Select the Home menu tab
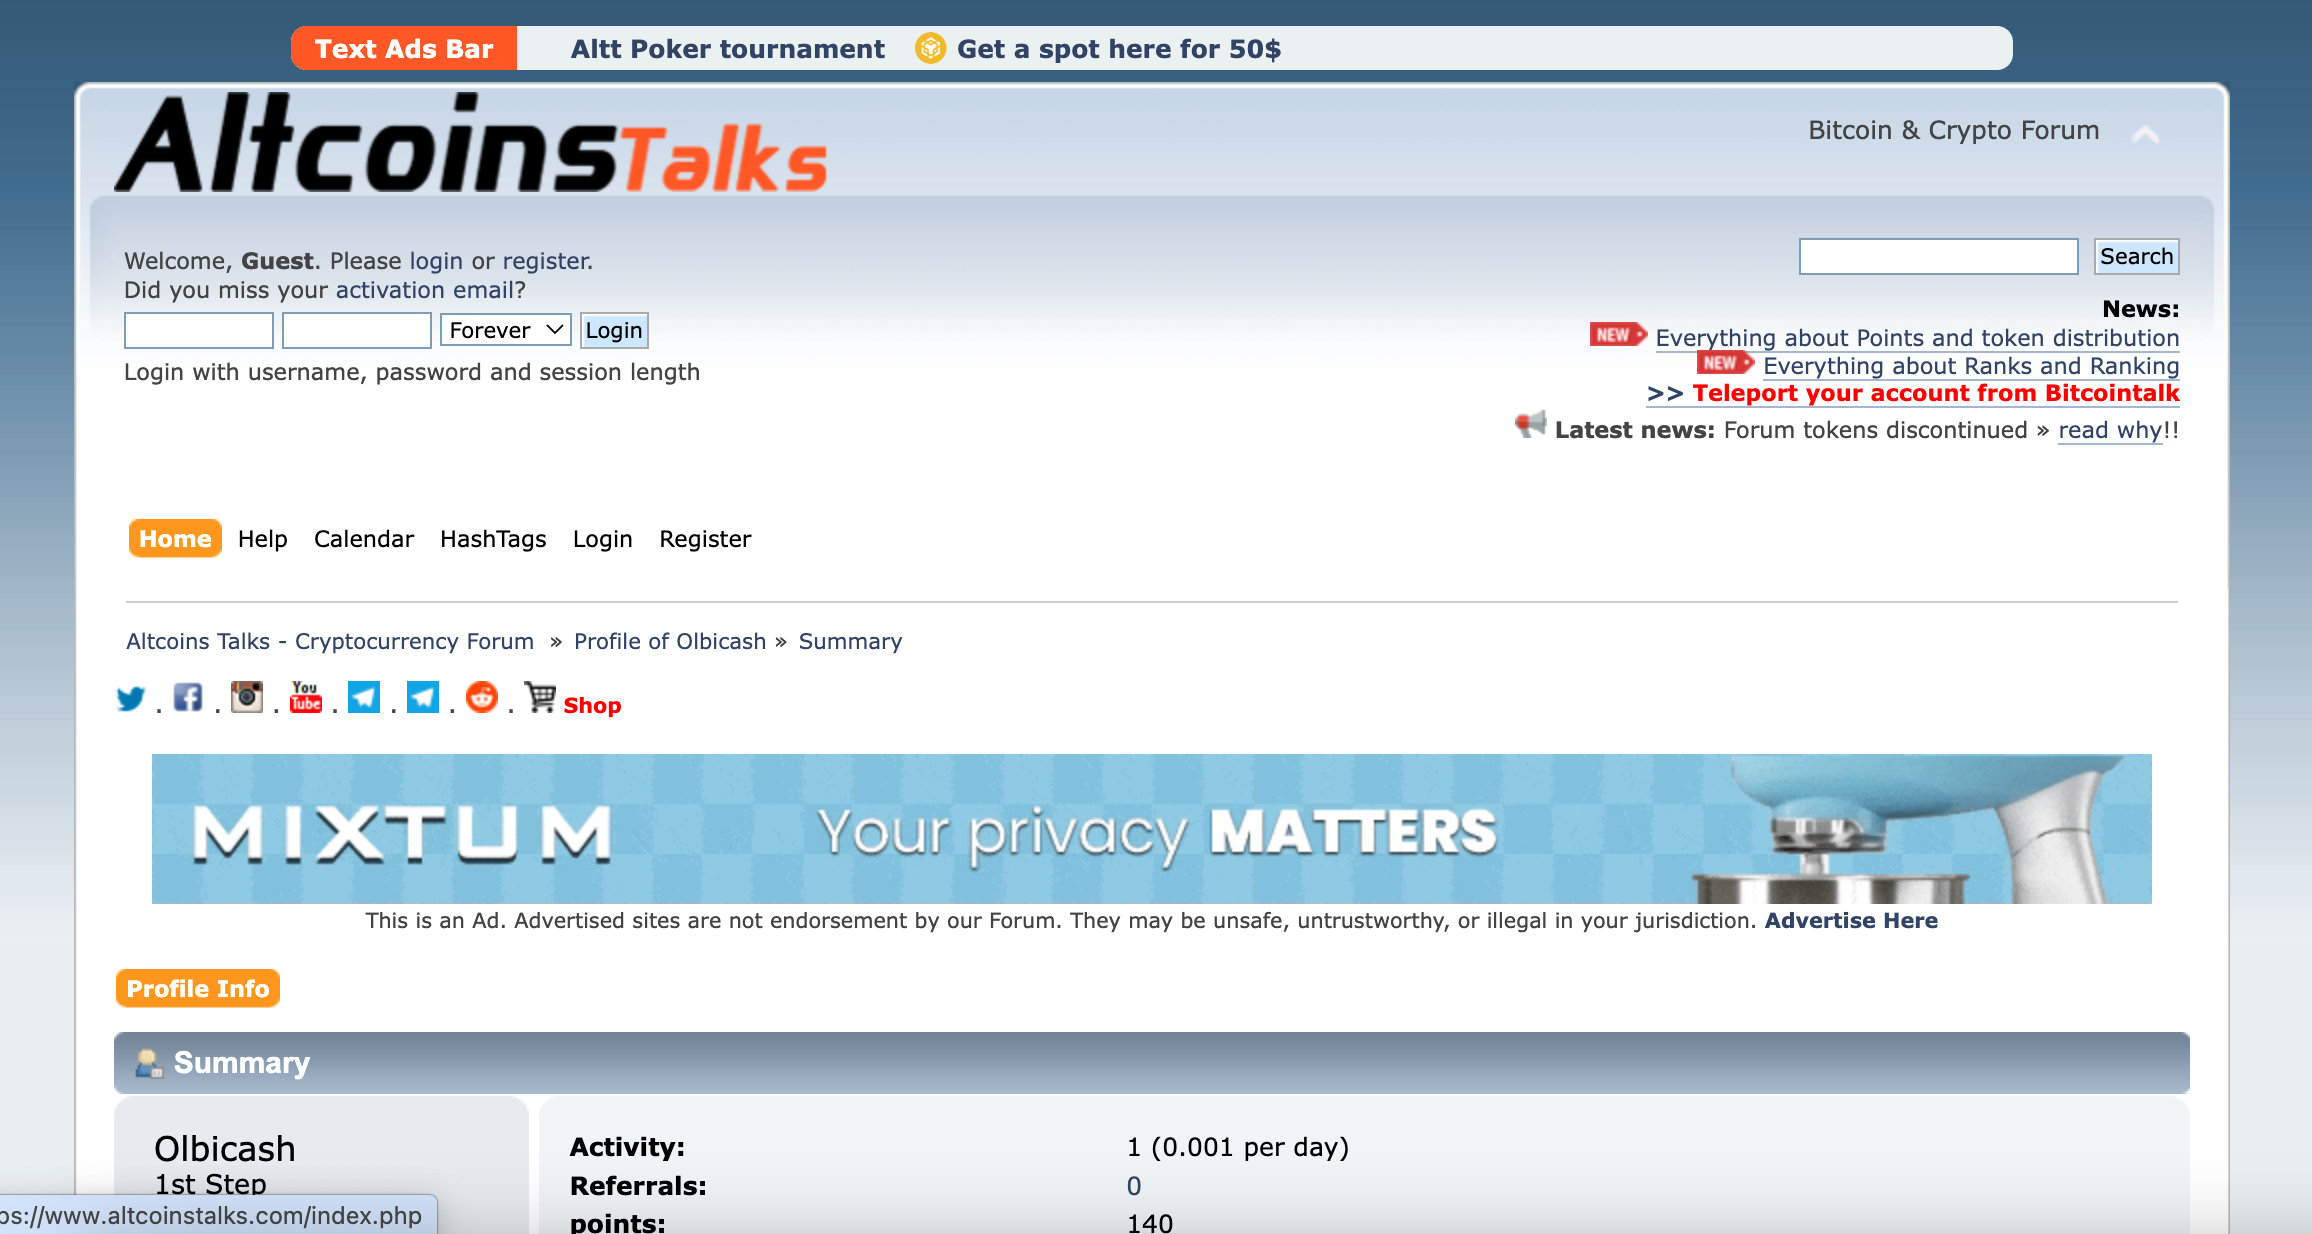 [175, 539]
